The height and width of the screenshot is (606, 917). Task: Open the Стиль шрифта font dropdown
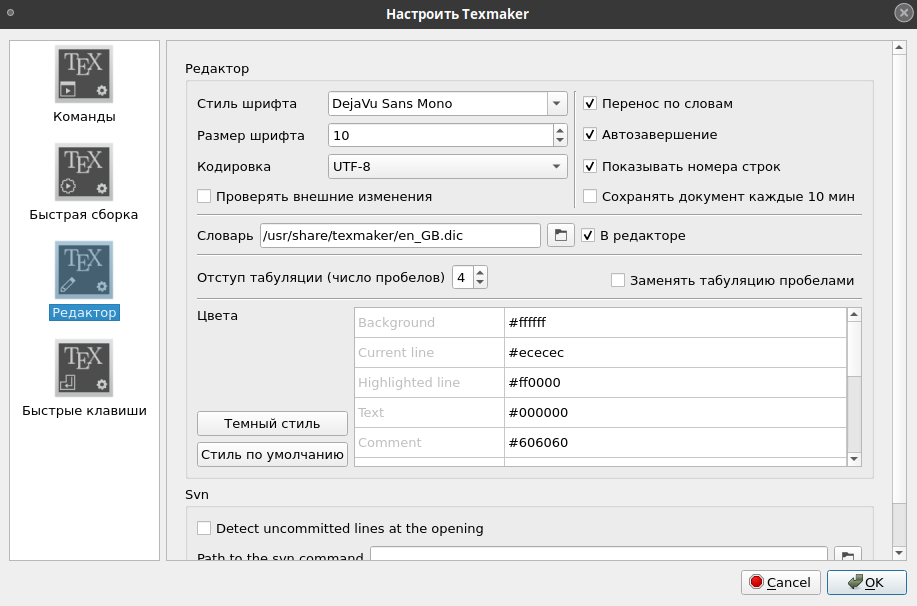(557, 104)
